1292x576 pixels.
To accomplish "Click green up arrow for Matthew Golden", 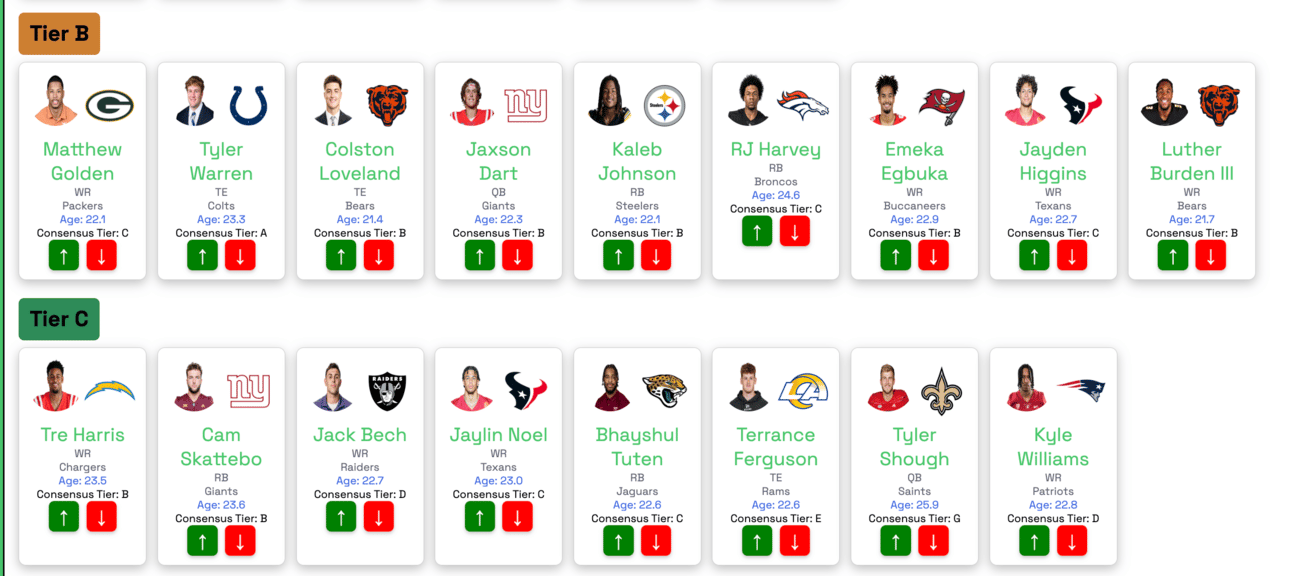I will [x=63, y=255].
